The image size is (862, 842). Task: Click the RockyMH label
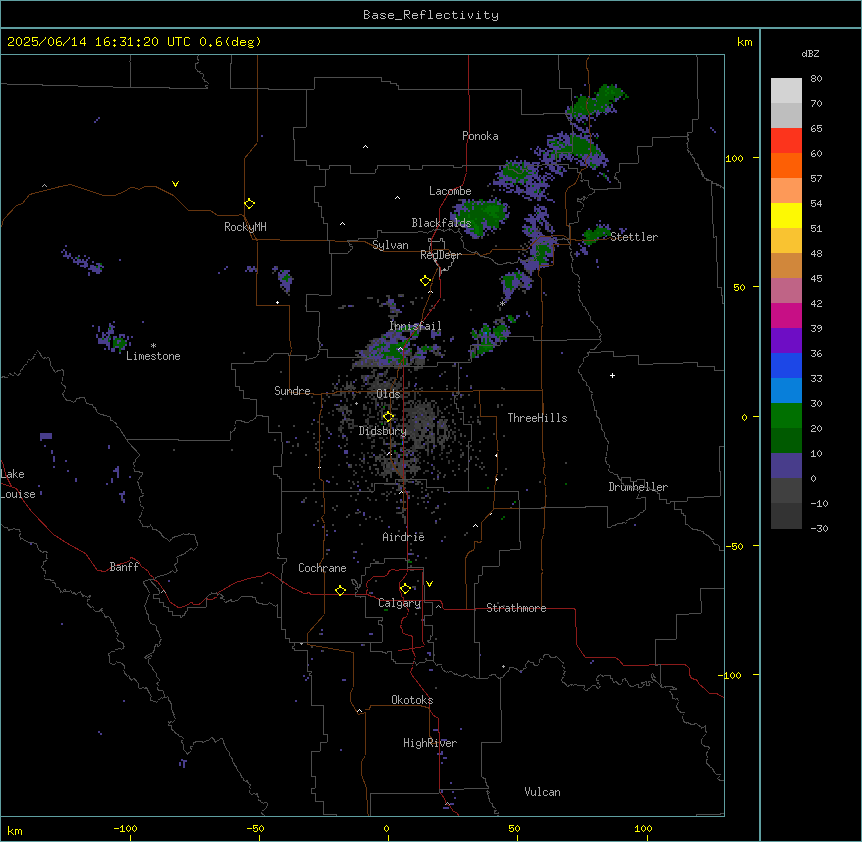point(245,227)
